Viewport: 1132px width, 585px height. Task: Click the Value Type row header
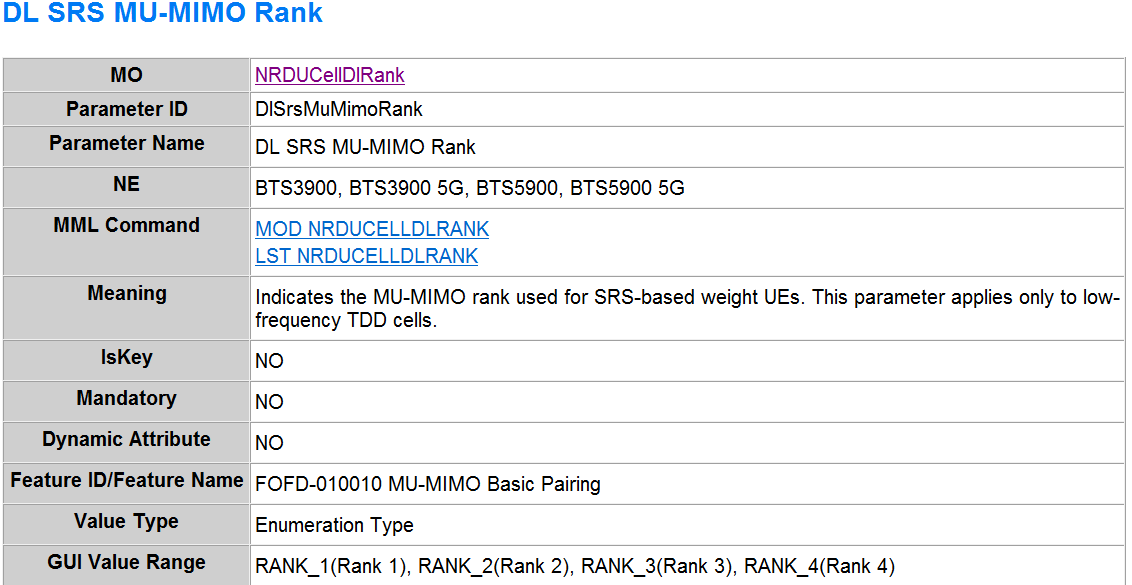(126, 521)
